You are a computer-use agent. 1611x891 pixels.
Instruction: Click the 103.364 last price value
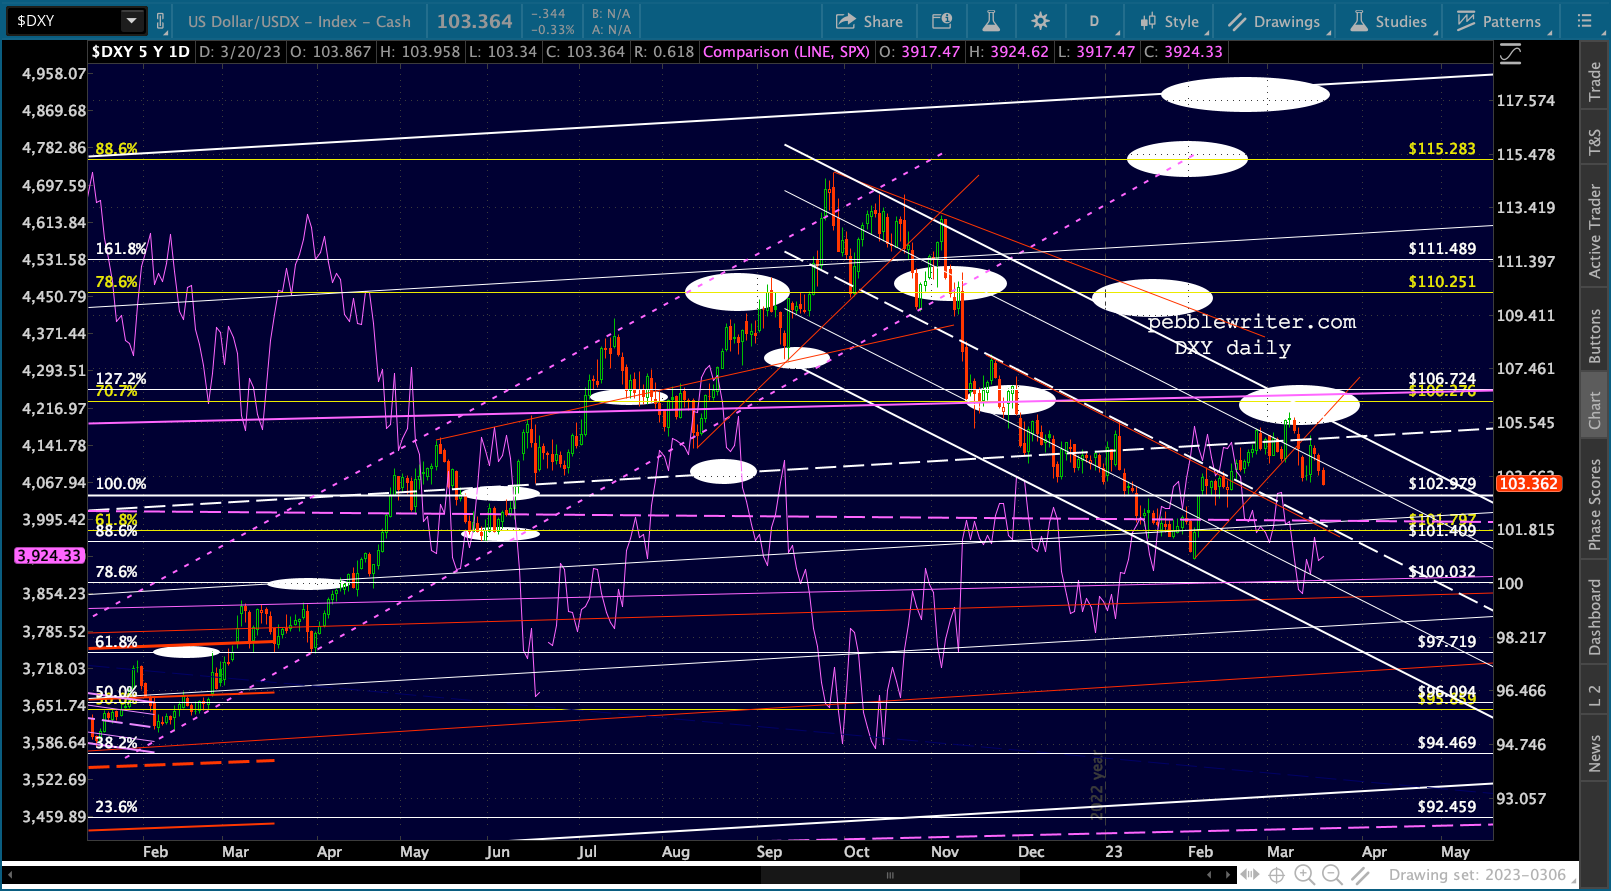click(x=474, y=21)
